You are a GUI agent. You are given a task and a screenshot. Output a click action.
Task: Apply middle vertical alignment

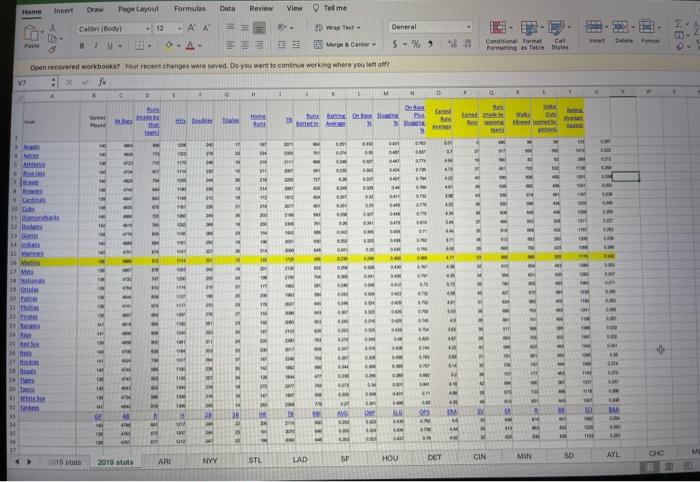pyautogui.click(x=245, y=28)
